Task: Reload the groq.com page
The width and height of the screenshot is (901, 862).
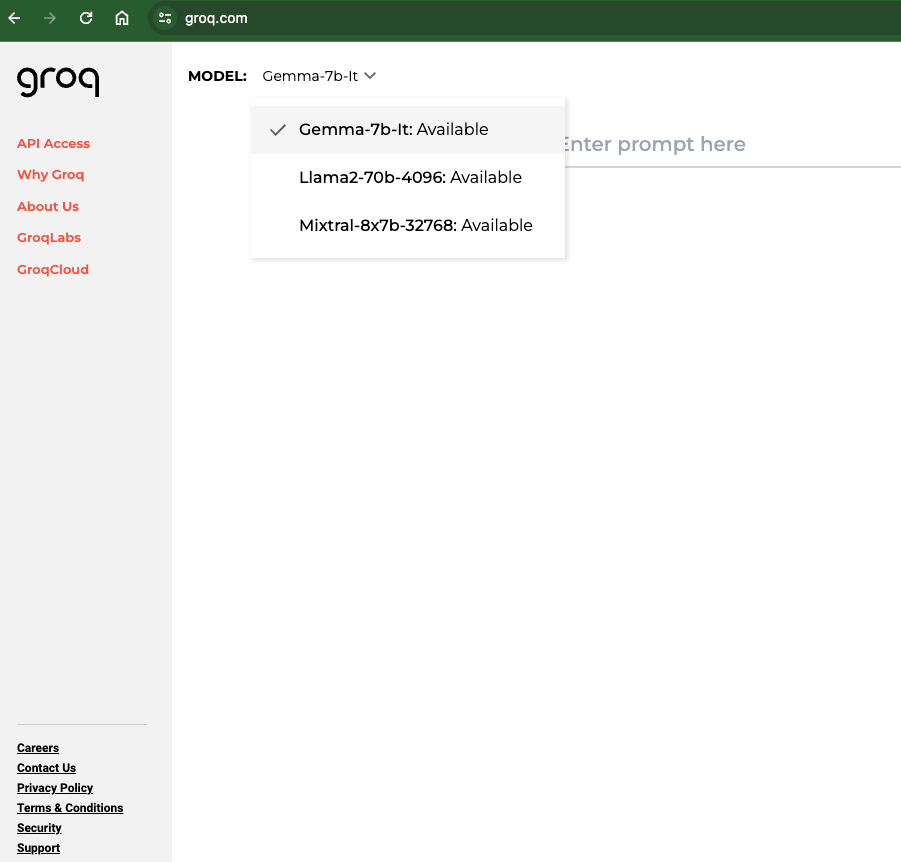Action: tap(86, 18)
